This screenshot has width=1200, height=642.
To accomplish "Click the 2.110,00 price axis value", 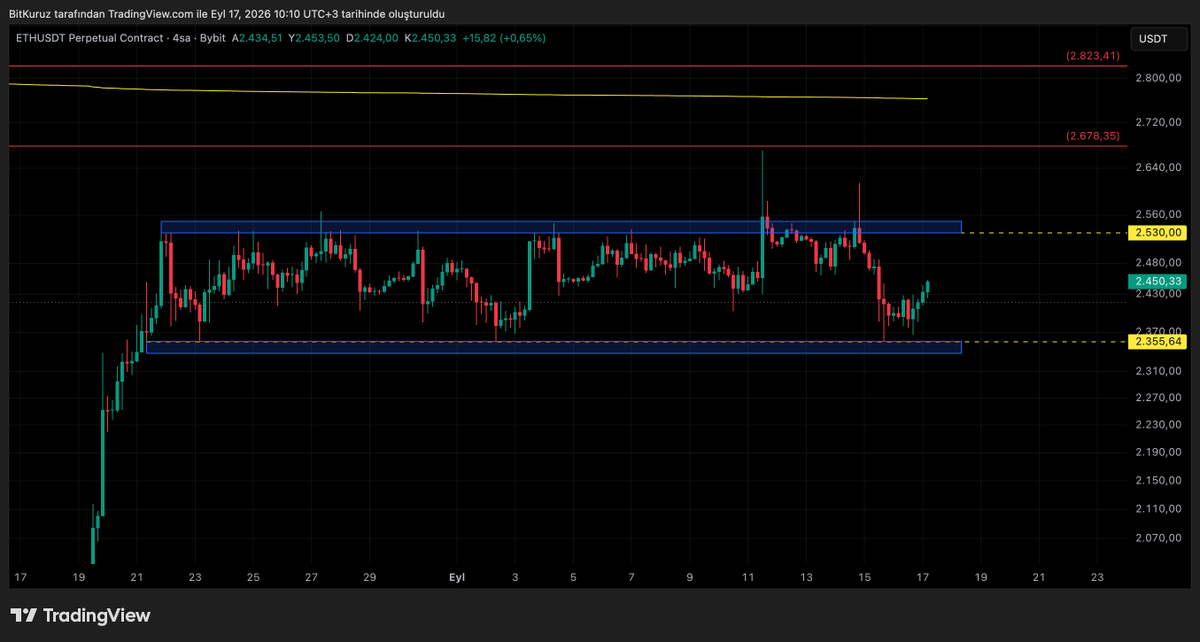I will click(x=1157, y=509).
